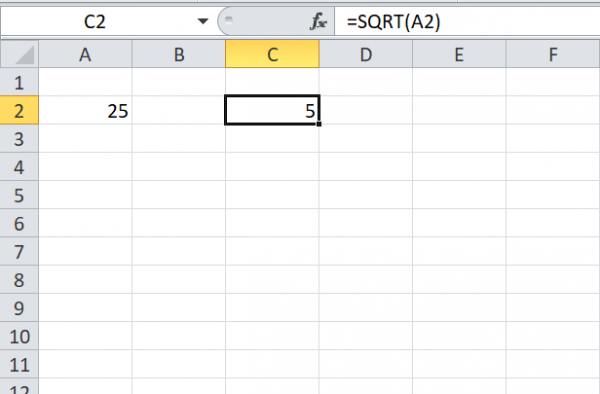Select column F header
This screenshot has height=394, width=600.
click(x=553, y=54)
